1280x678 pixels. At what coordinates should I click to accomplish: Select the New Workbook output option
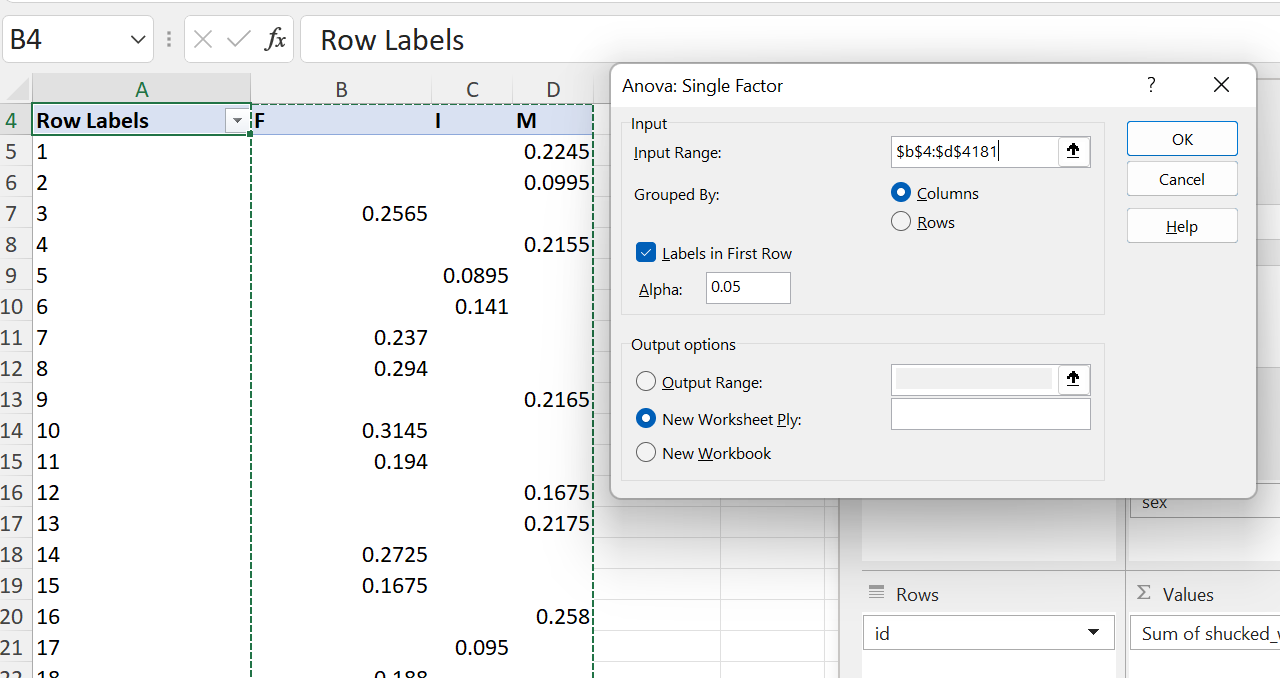pos(646,453)
